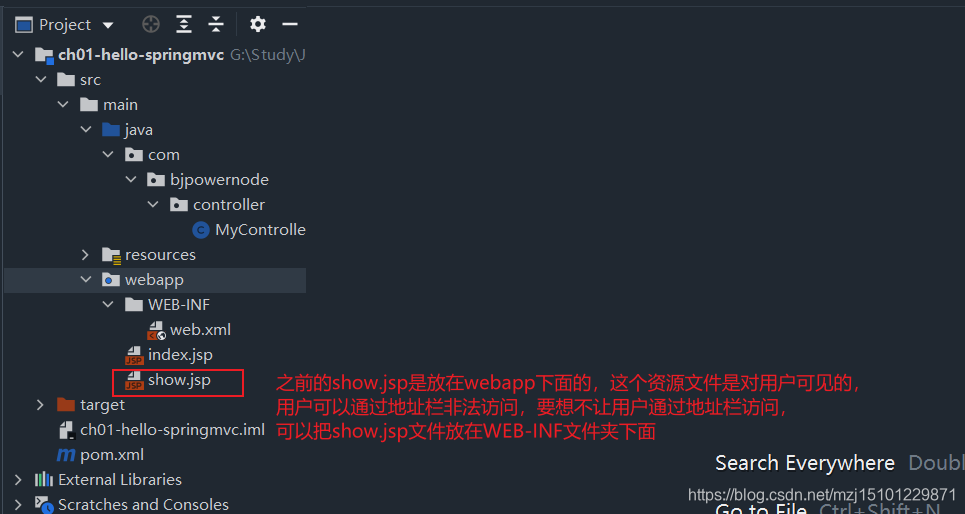Select show.jsp in the tree
965x514 pixels.
click(x=179, y=380)
